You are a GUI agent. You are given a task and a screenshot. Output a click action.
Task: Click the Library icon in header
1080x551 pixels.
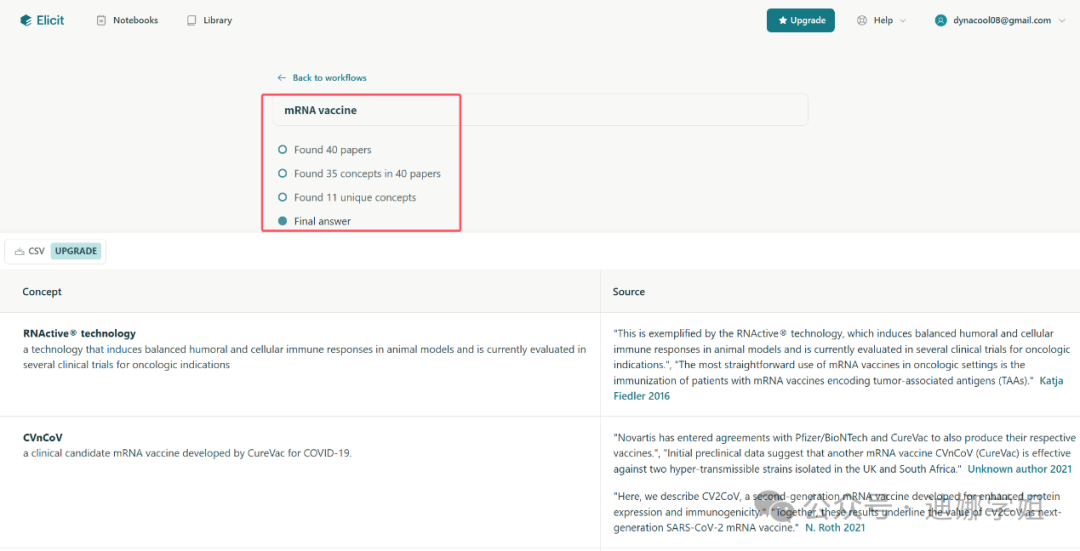pyautogui.click(x=191, y=21)
